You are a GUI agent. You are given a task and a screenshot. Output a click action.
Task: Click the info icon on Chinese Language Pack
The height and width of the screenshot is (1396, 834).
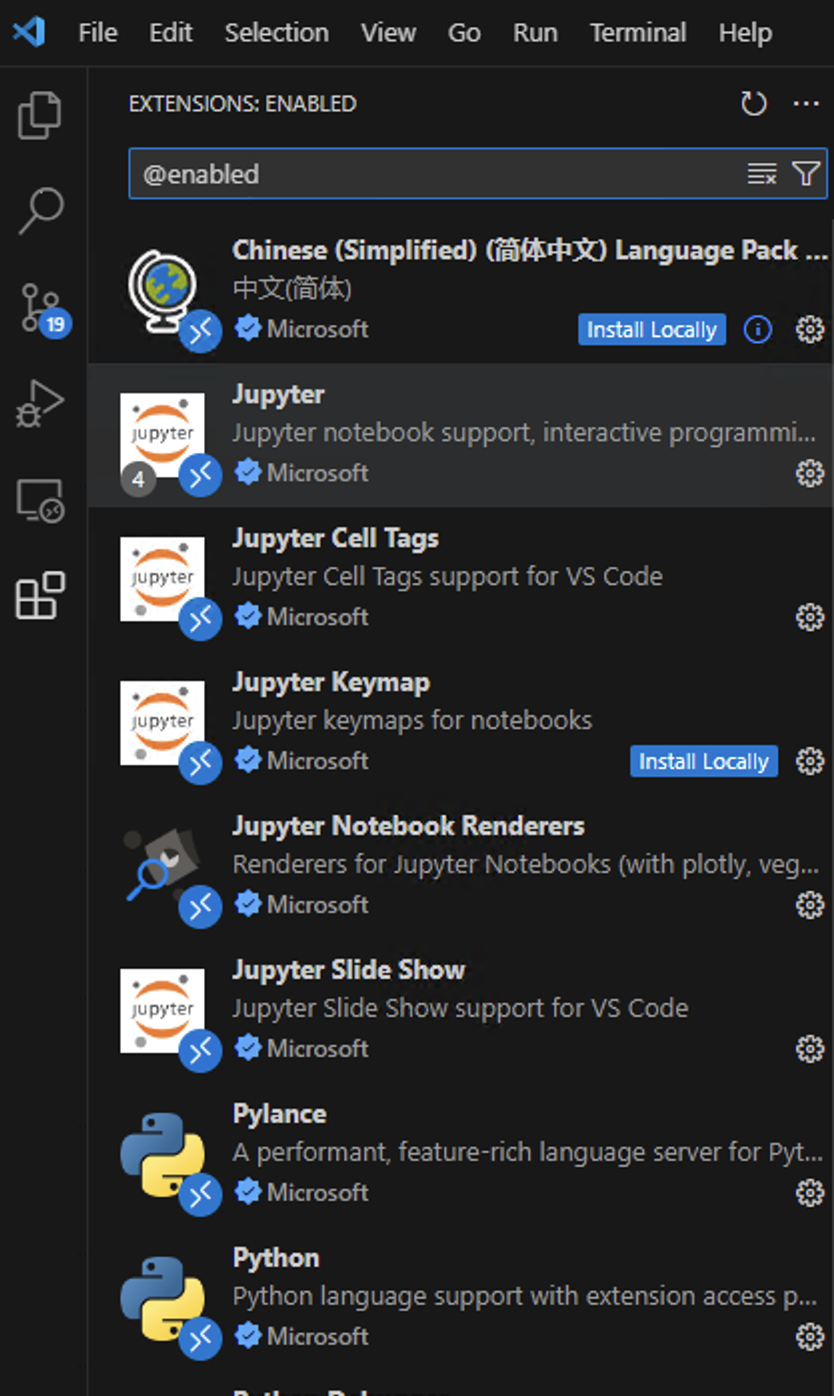pyautogui.click(x=758, y=330)
